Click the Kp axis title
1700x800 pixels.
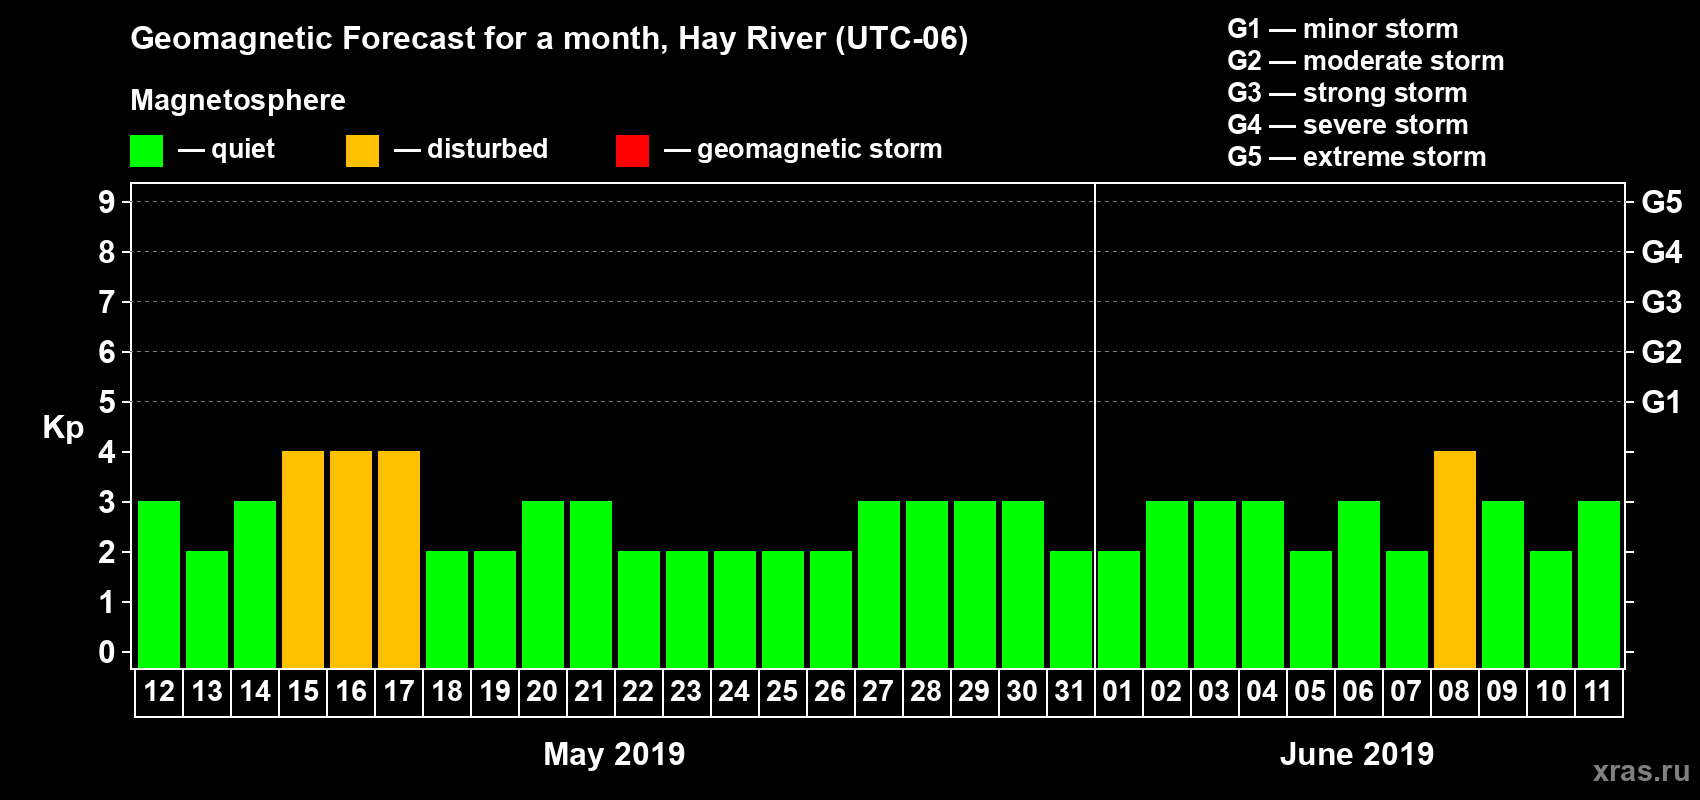pos(63,428)
